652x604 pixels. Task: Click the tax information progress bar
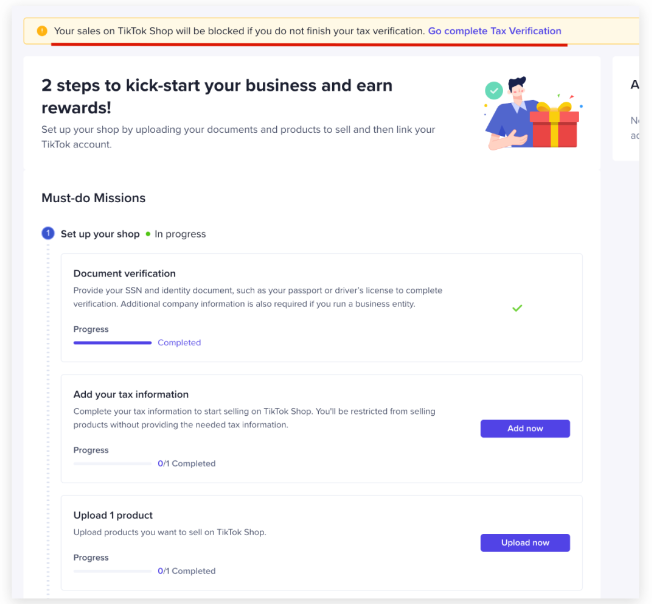pos(112,464)
